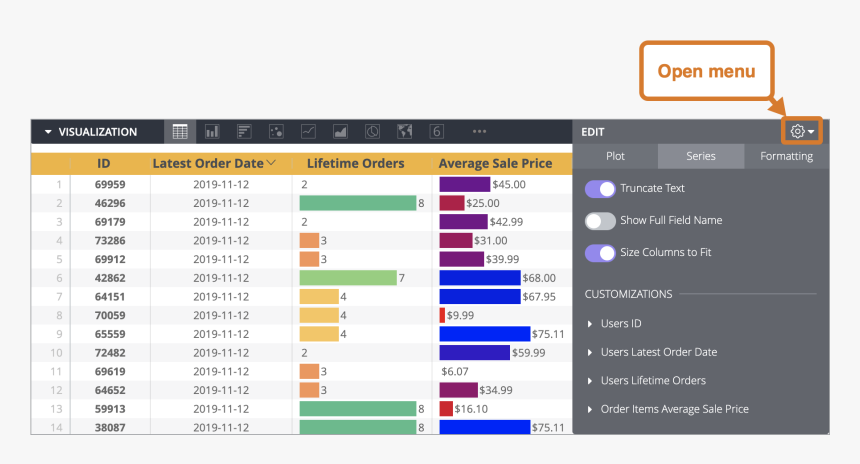The image size is (860, 464).
Task: Open the gear menu in Edit panel
Action: coord(802,131)
